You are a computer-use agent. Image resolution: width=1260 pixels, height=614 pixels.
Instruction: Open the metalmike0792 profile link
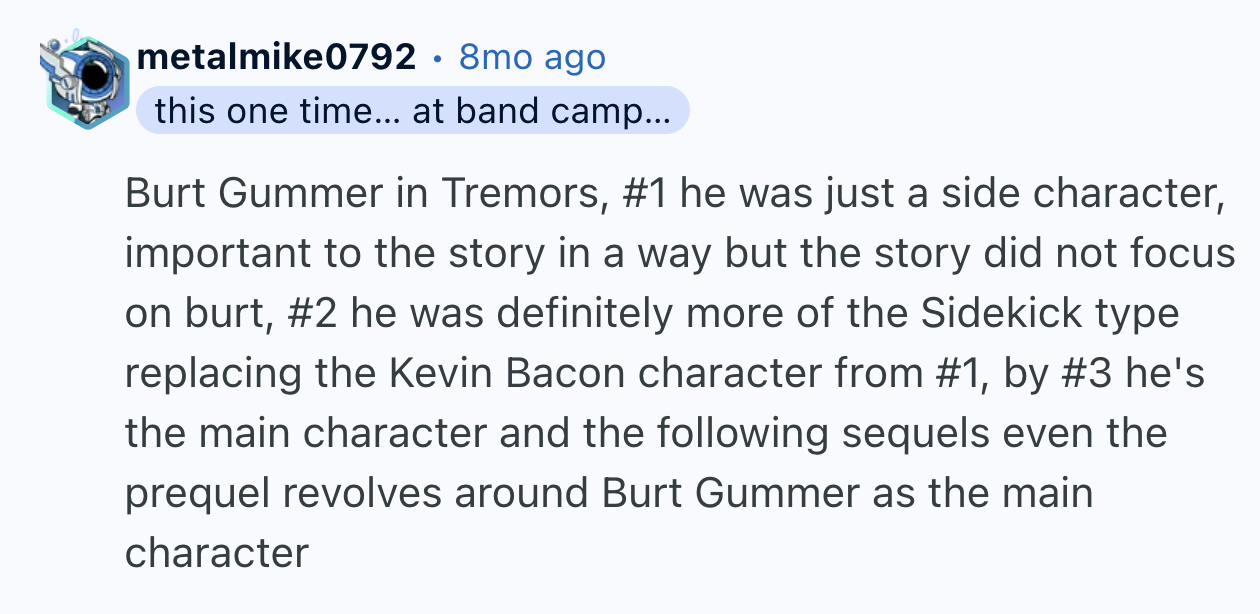tap(275, 57)
